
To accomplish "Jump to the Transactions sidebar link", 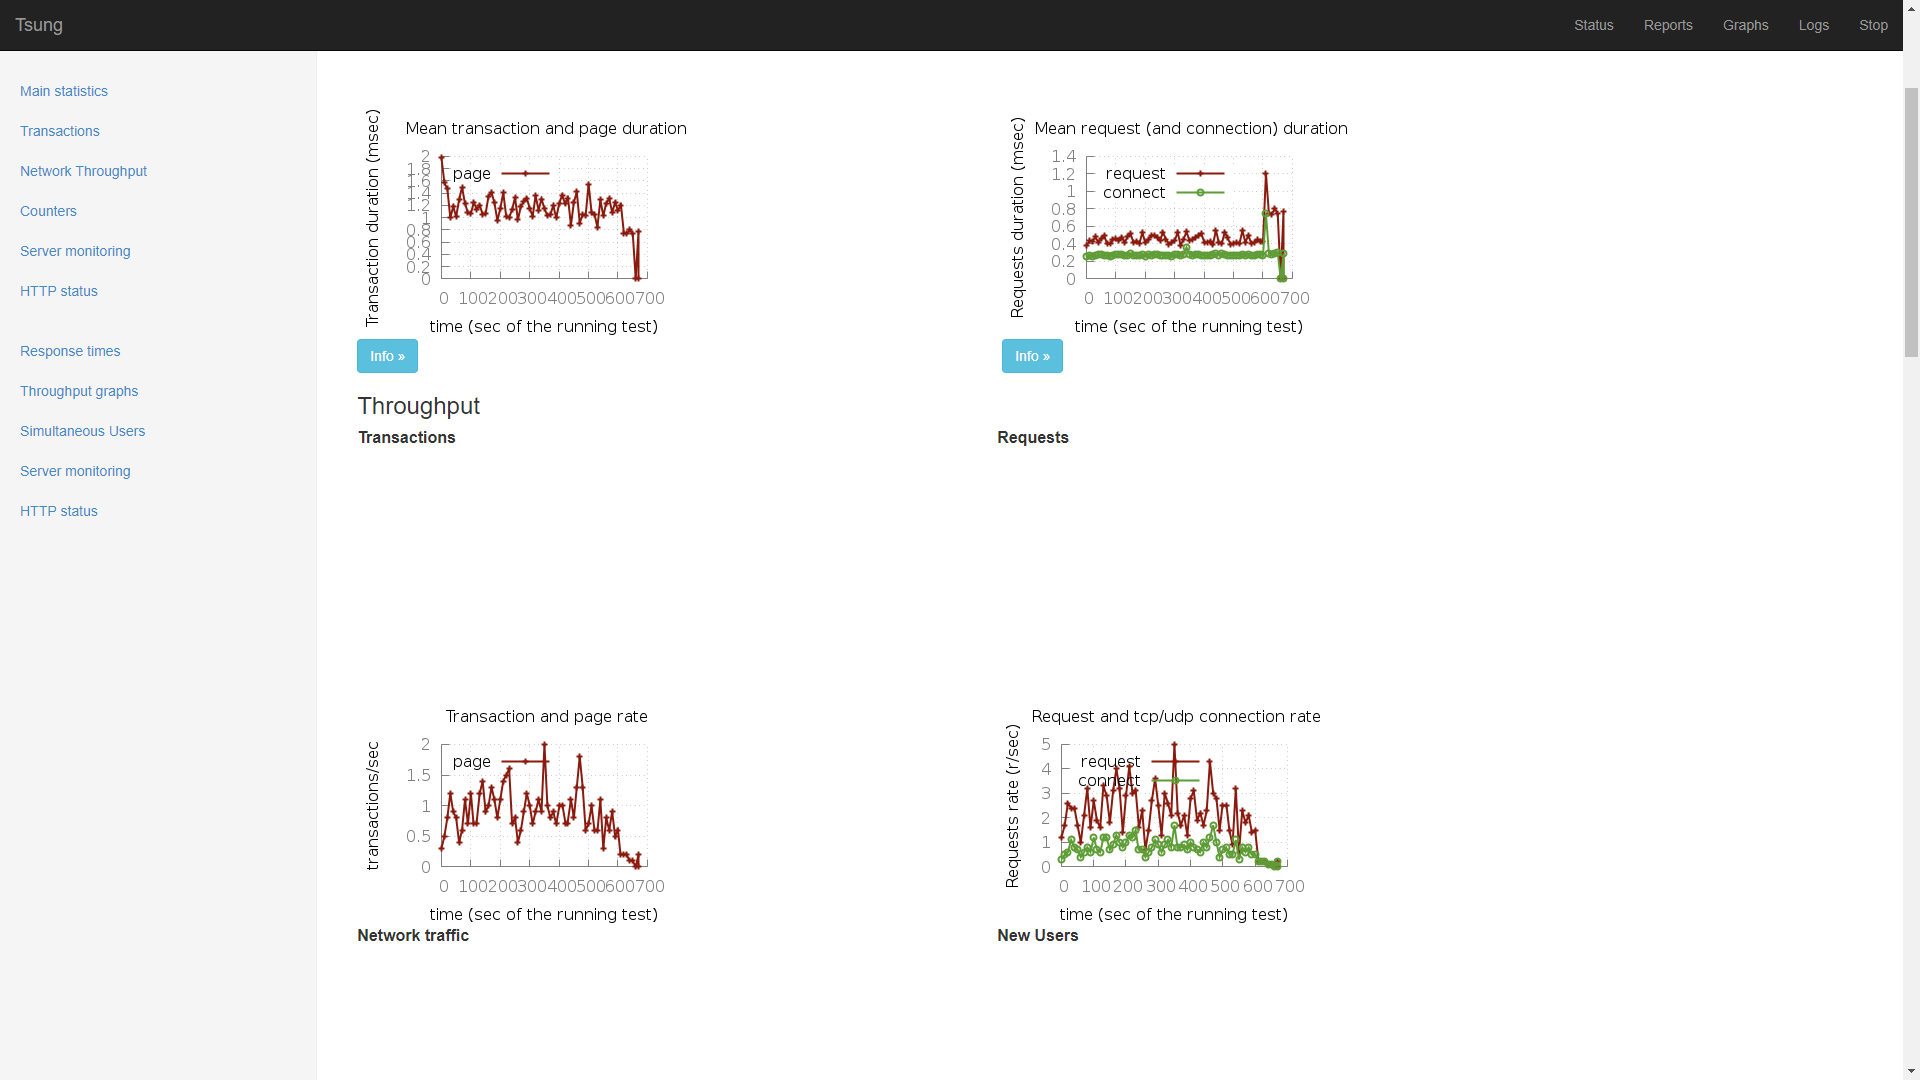I will pyautogui.click(x=60, y=131).
